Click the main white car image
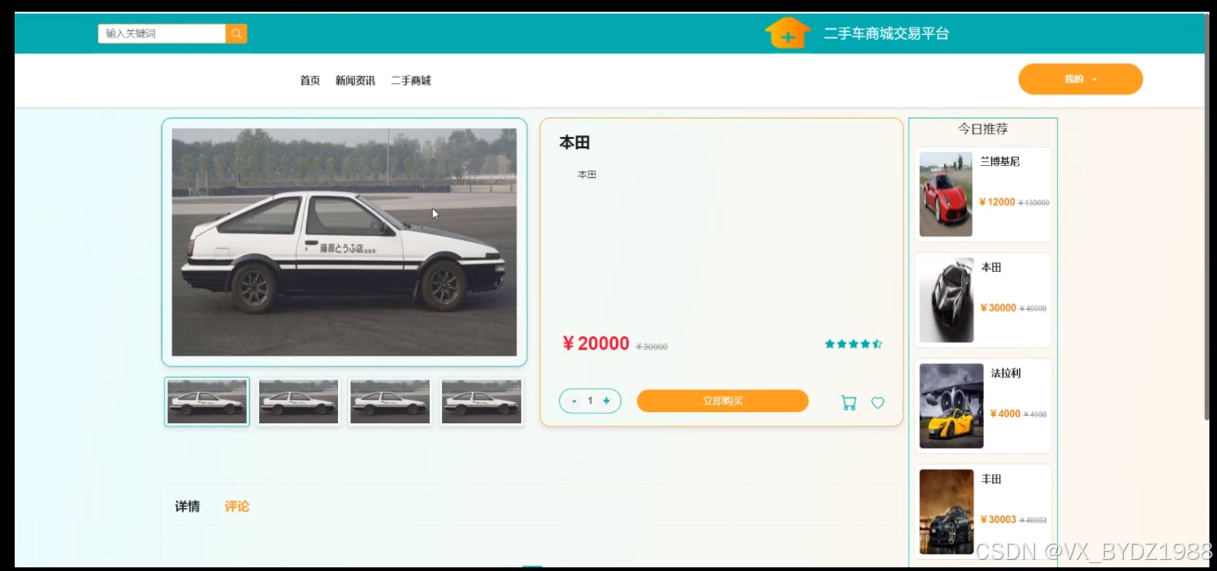 (344, 242)
